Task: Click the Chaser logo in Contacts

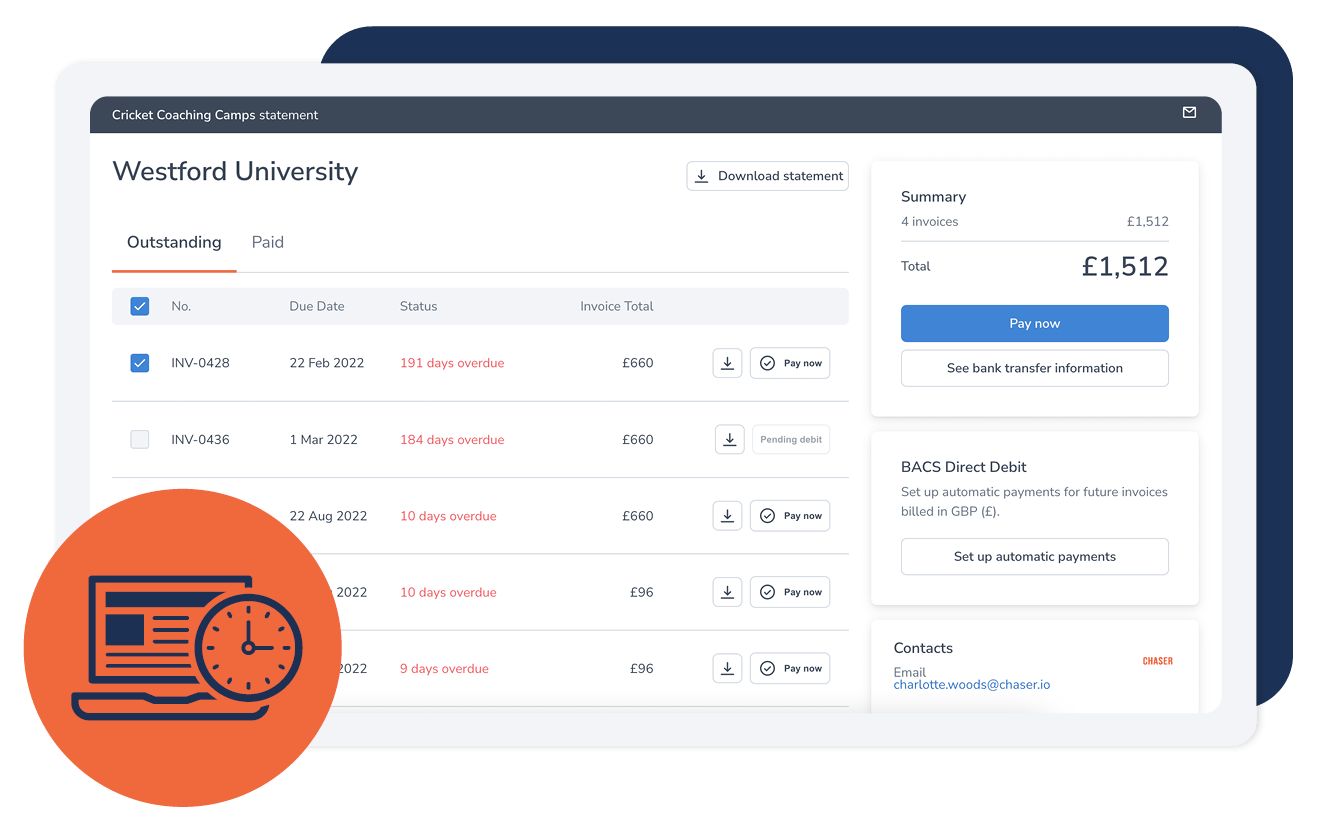Action: coord(1157,661)
